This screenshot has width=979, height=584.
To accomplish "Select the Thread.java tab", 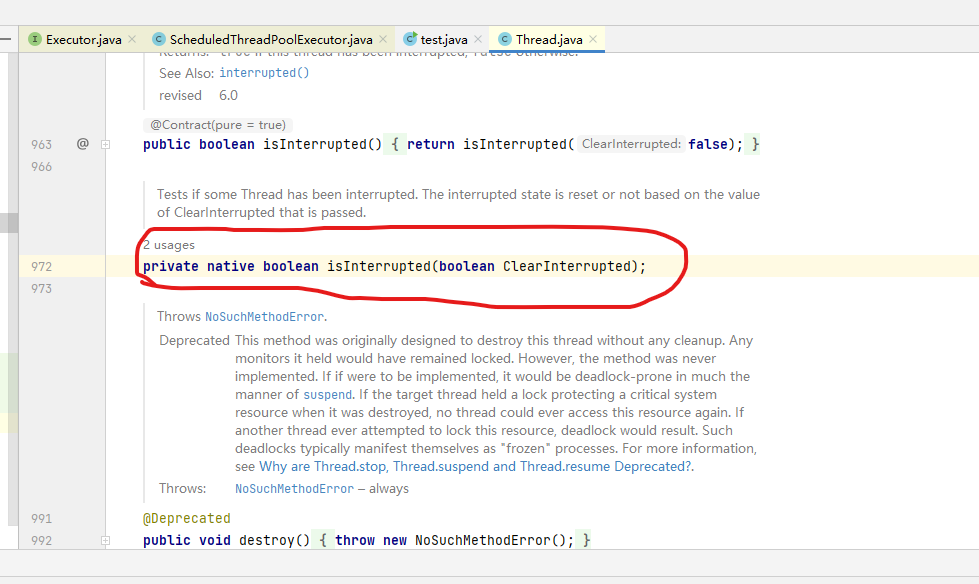I will pos(549,39).
